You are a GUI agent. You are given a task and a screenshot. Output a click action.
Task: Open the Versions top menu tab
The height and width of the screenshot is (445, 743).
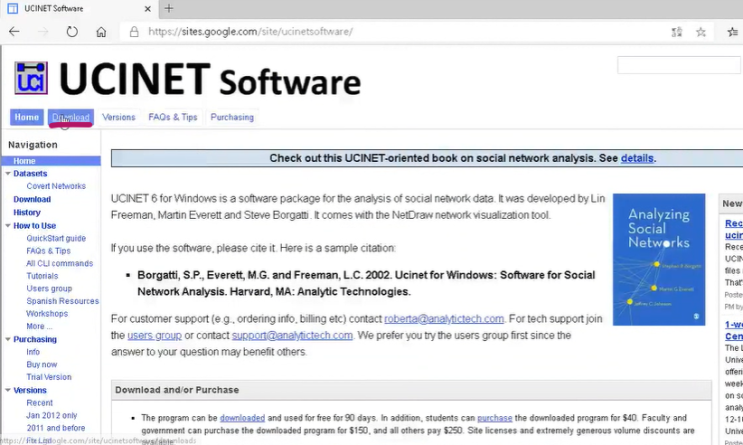pos(118,117)
